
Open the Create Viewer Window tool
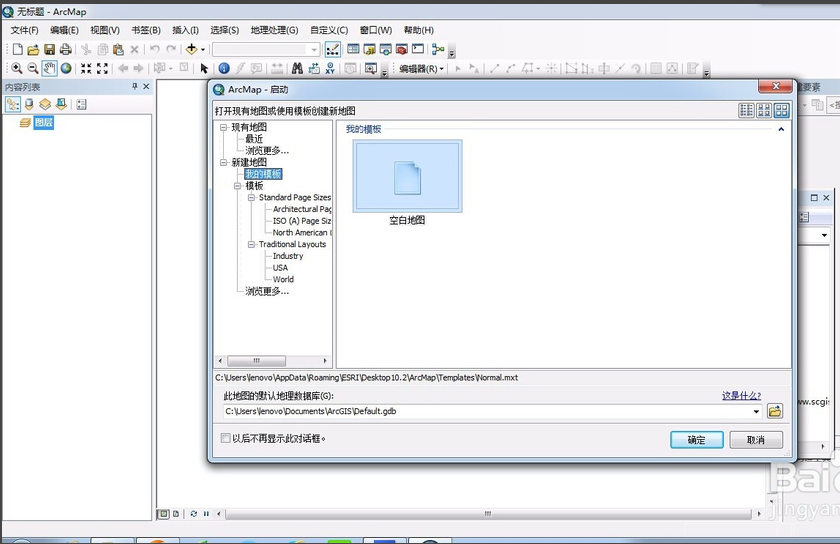click(371, 68)
